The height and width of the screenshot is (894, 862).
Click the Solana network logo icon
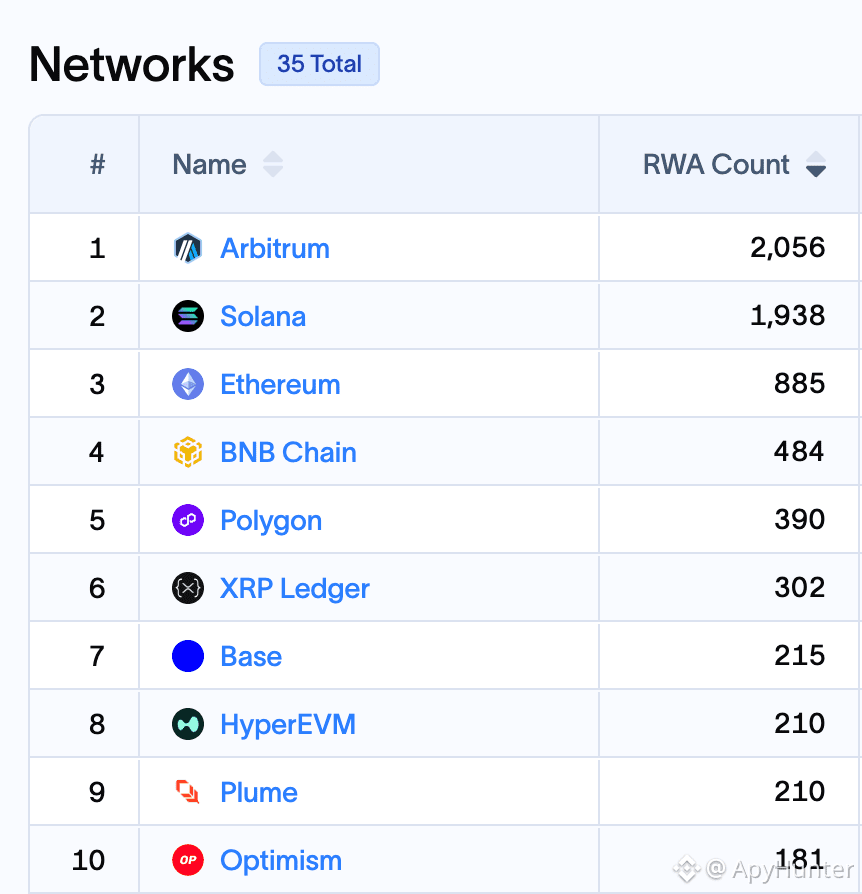click(188, 316)
